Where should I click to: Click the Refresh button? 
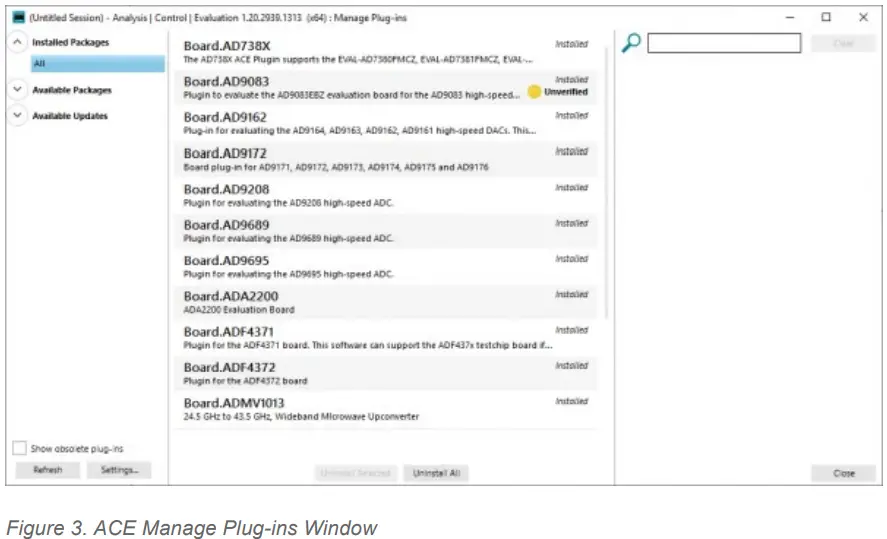click(48, 470)
